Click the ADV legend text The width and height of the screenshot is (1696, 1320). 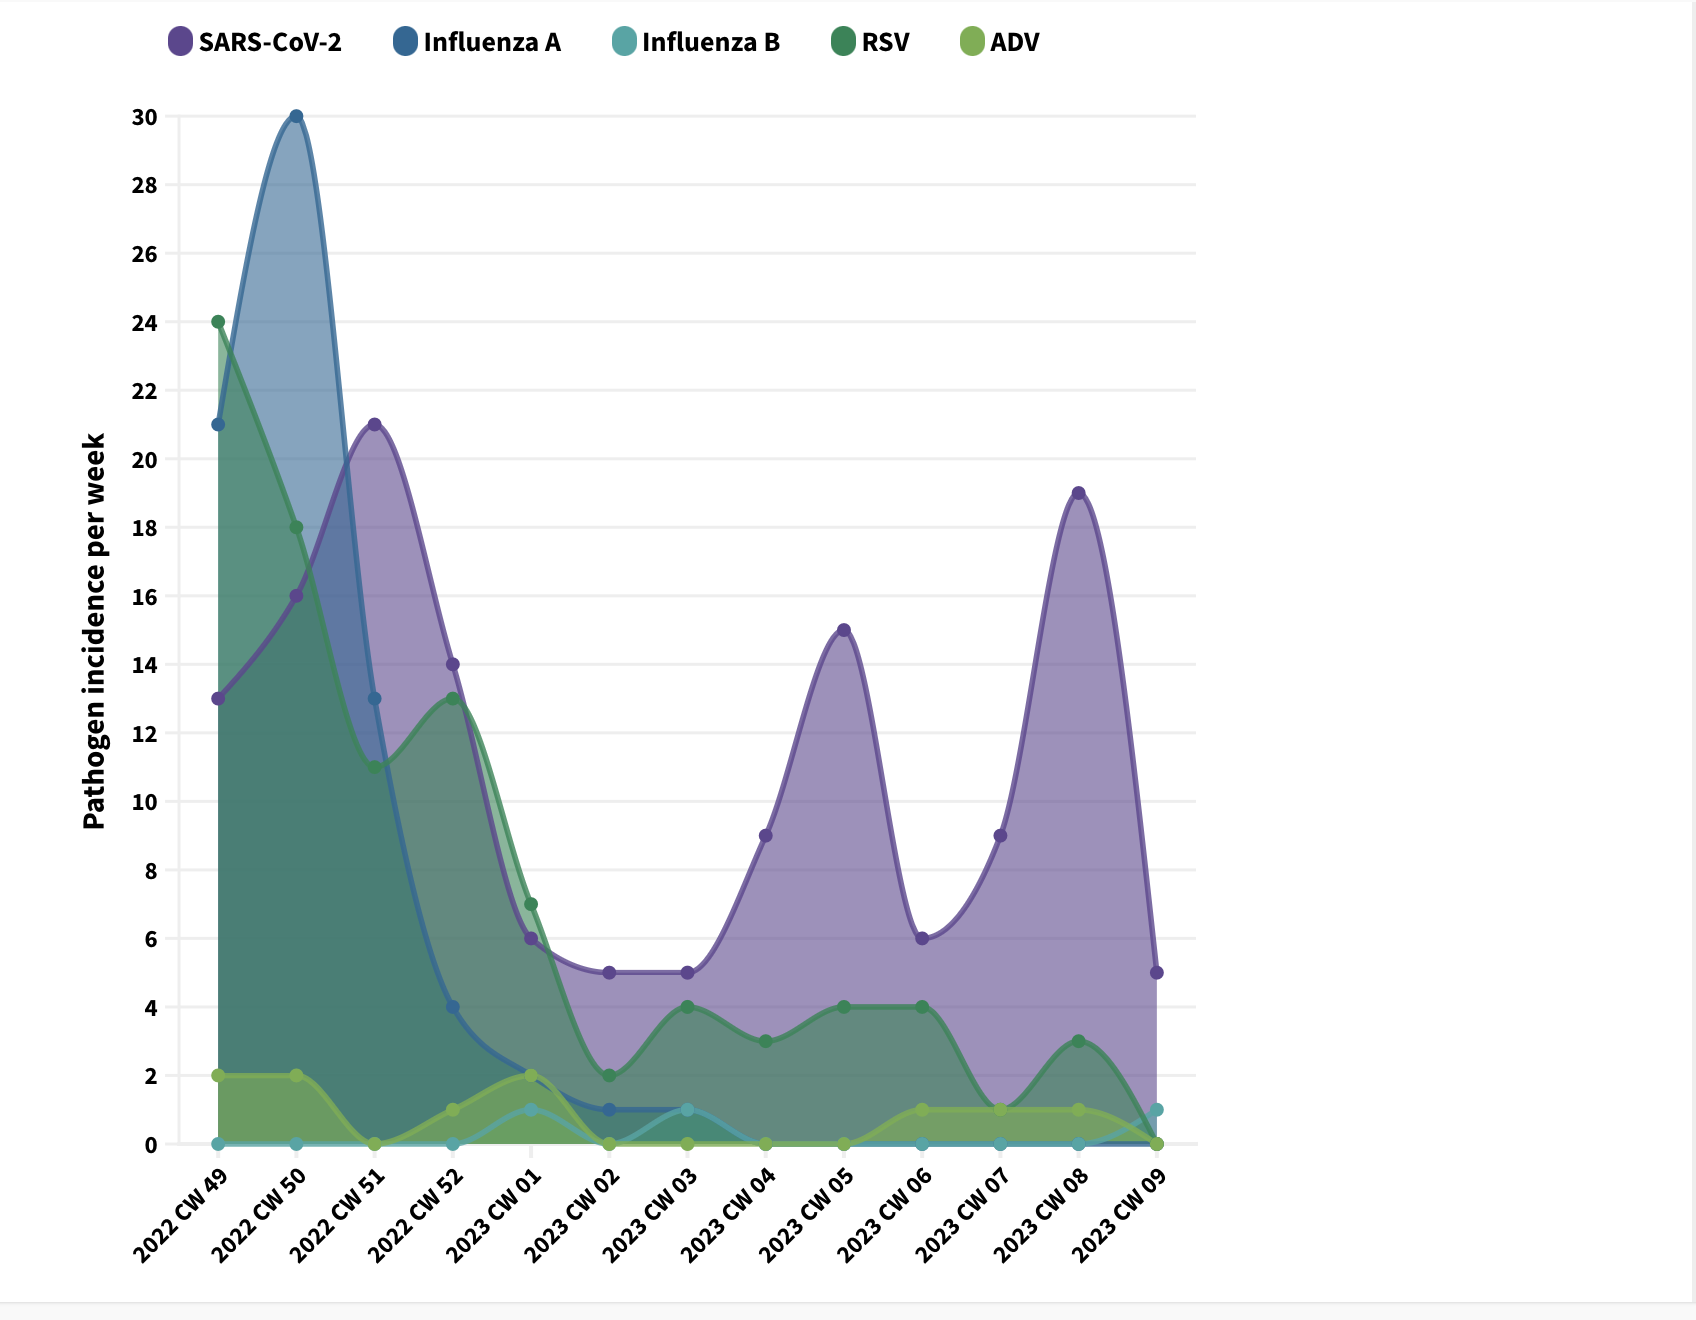(1015, 42)
